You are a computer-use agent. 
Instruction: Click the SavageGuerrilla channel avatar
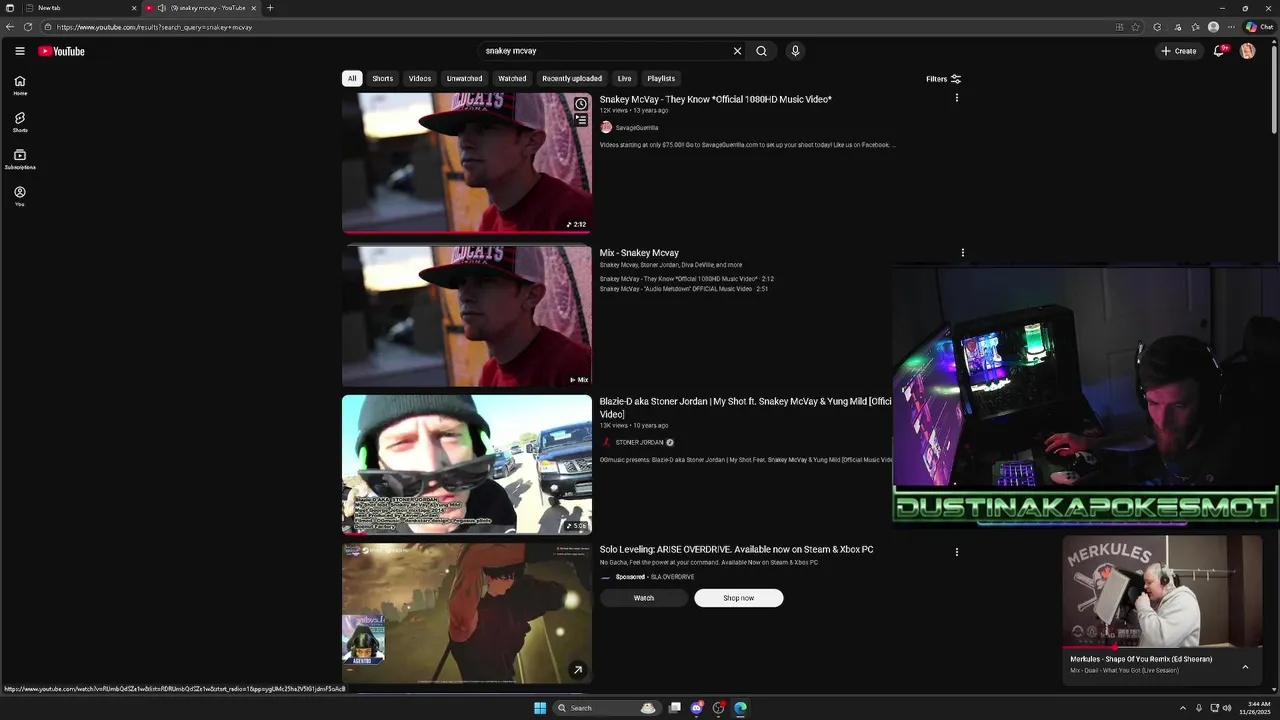pos(606,127)
